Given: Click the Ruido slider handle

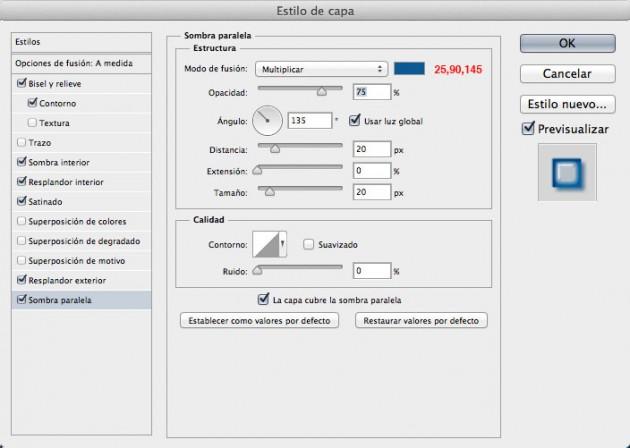Looking at the screenshot, I should coord(257,271).
